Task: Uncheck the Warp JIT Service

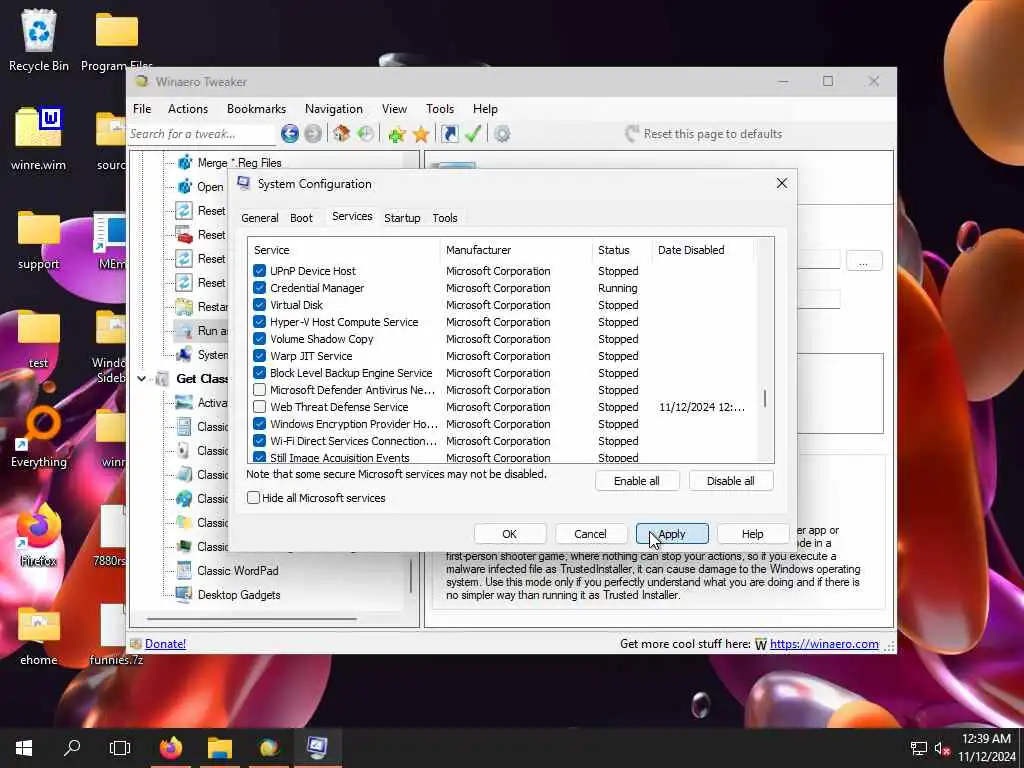Action: coord(259,356)
